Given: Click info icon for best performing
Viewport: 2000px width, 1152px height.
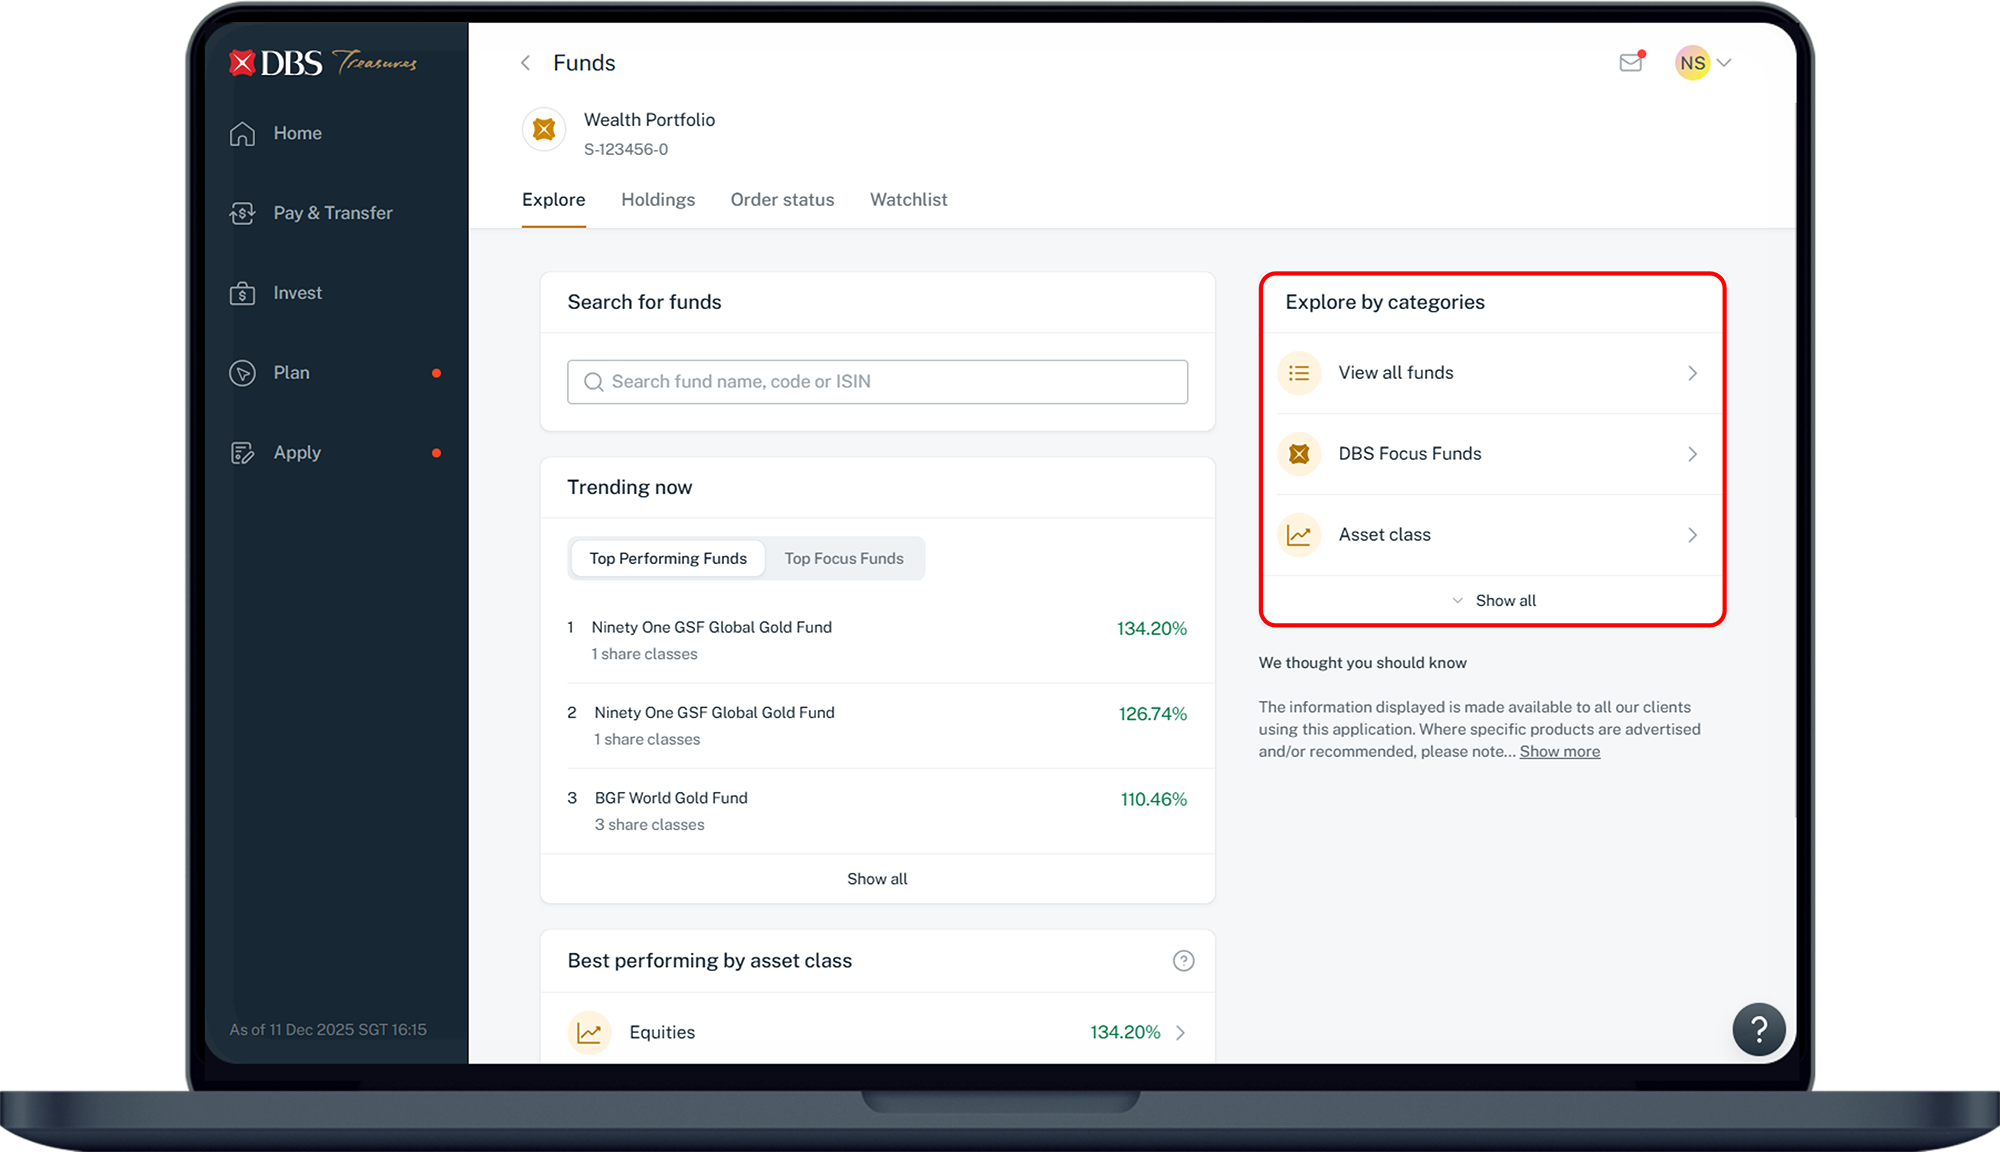Looking at the screenshot, I should click(1183, 961).
